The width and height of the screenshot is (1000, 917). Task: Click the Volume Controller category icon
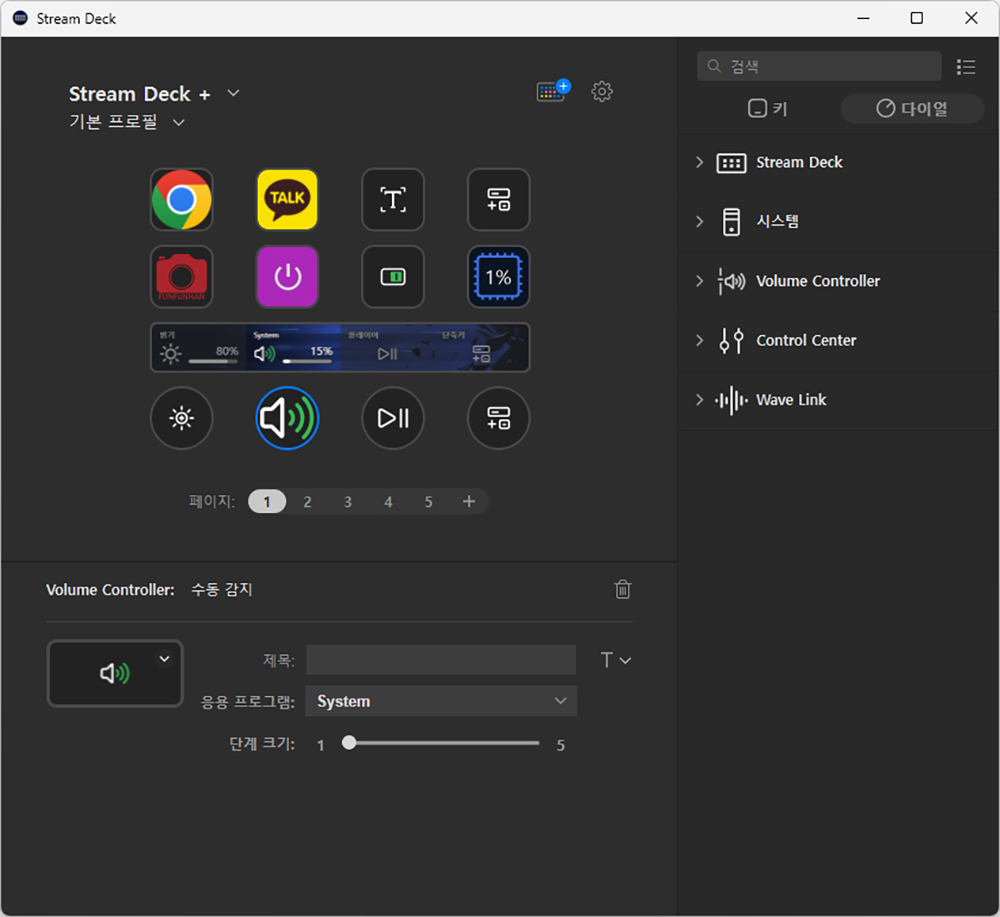(x=732, y=281)
